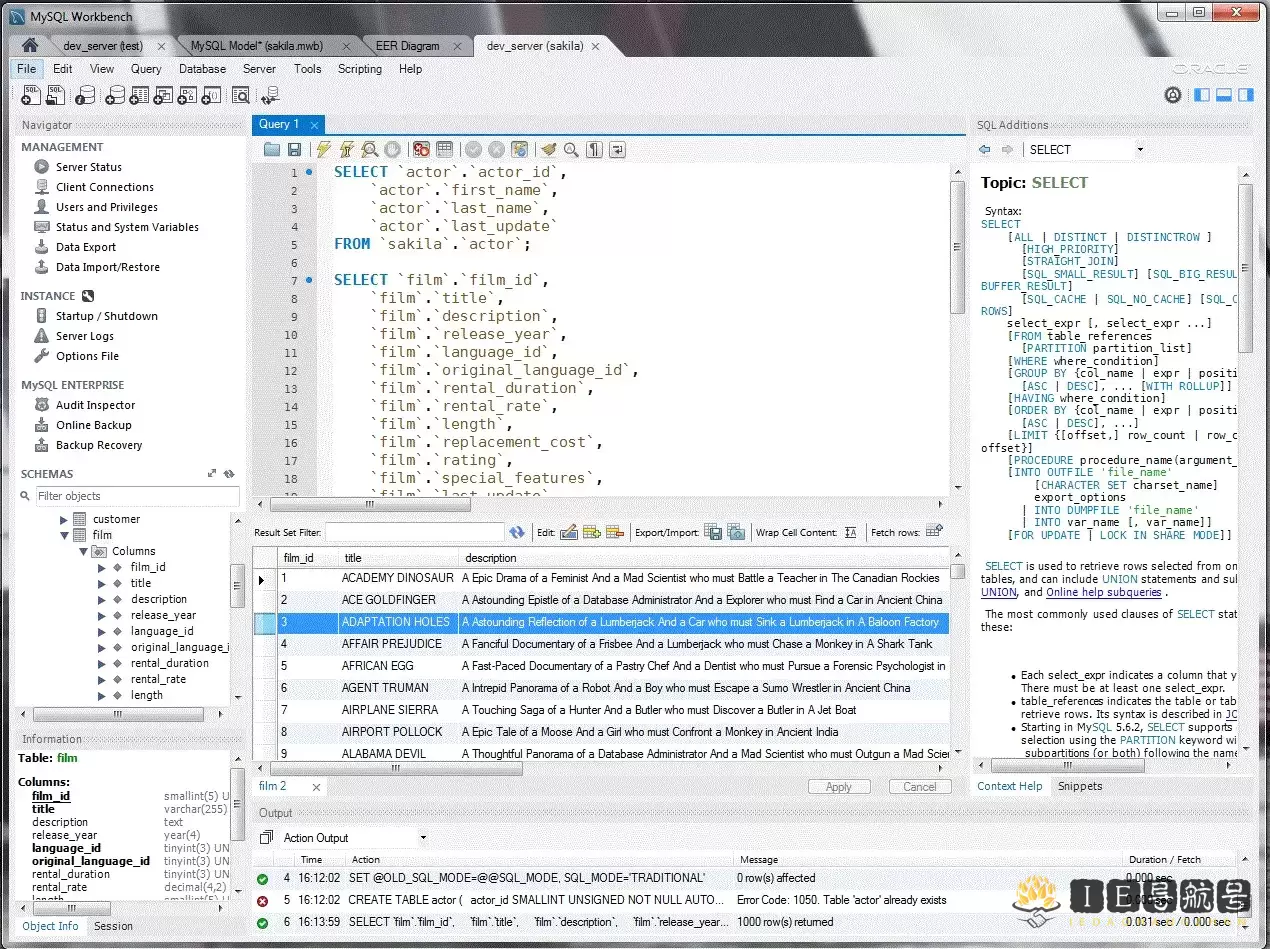
Task: Expand the length column node
Action: 101,695
